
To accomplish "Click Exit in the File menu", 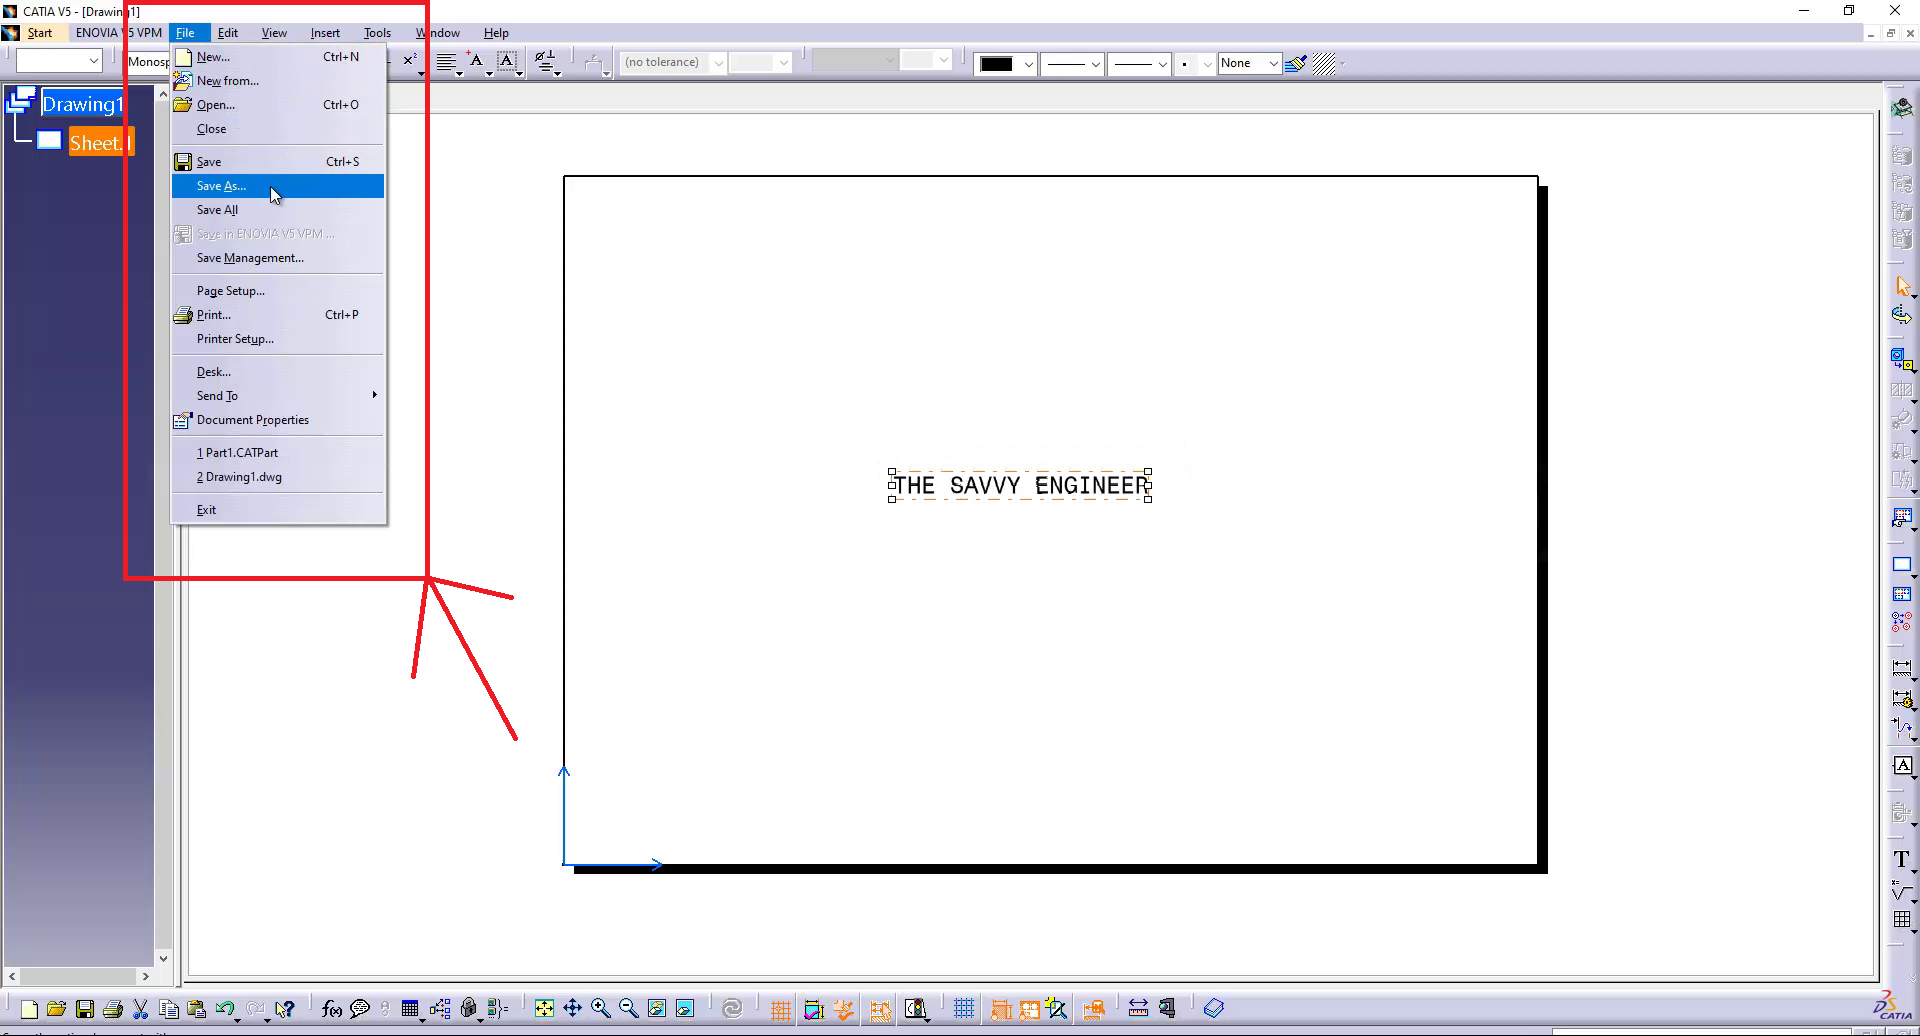I will click(x=206, y=510).
